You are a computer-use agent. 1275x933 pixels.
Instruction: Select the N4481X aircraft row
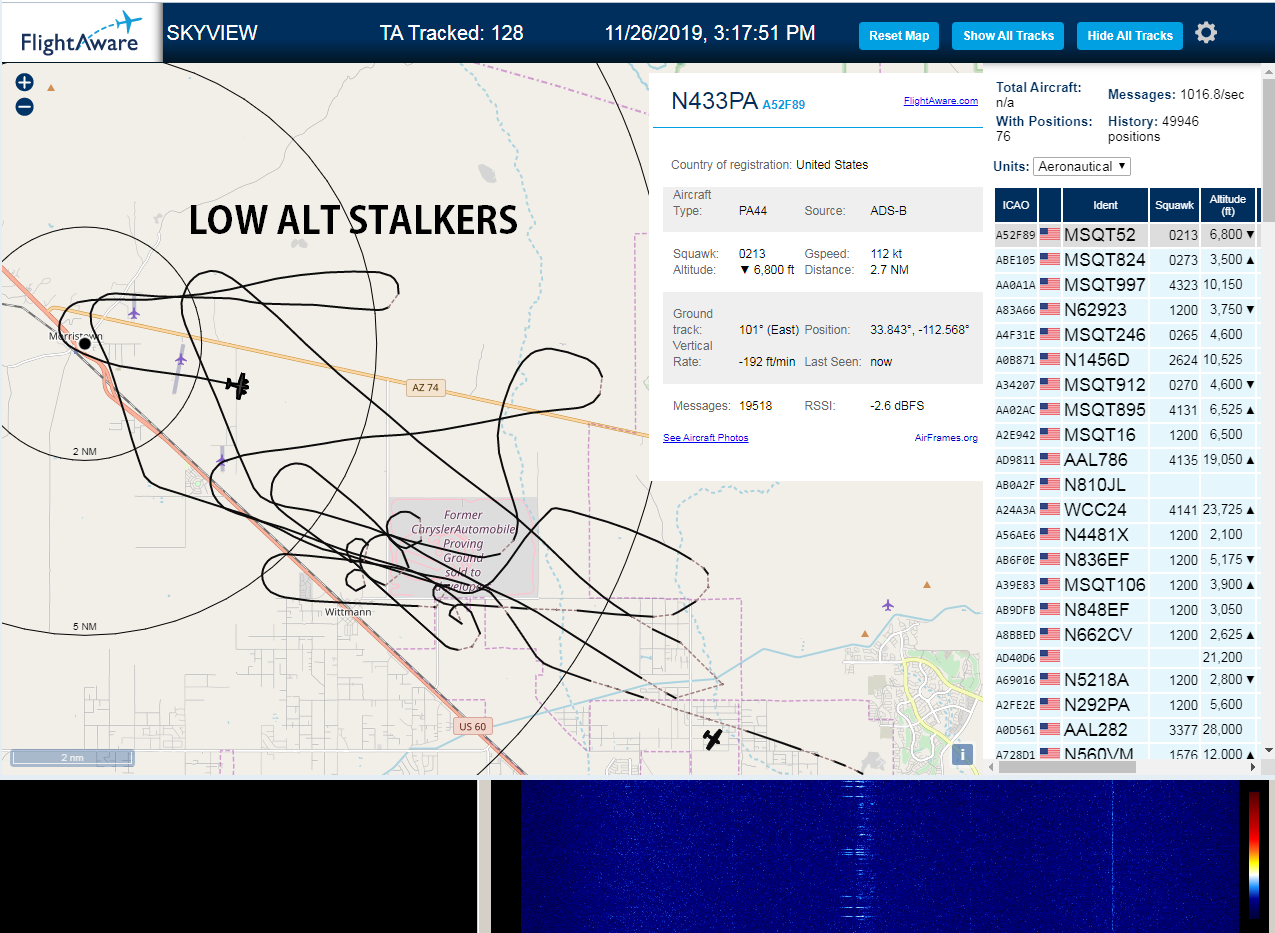[1125, 535]
